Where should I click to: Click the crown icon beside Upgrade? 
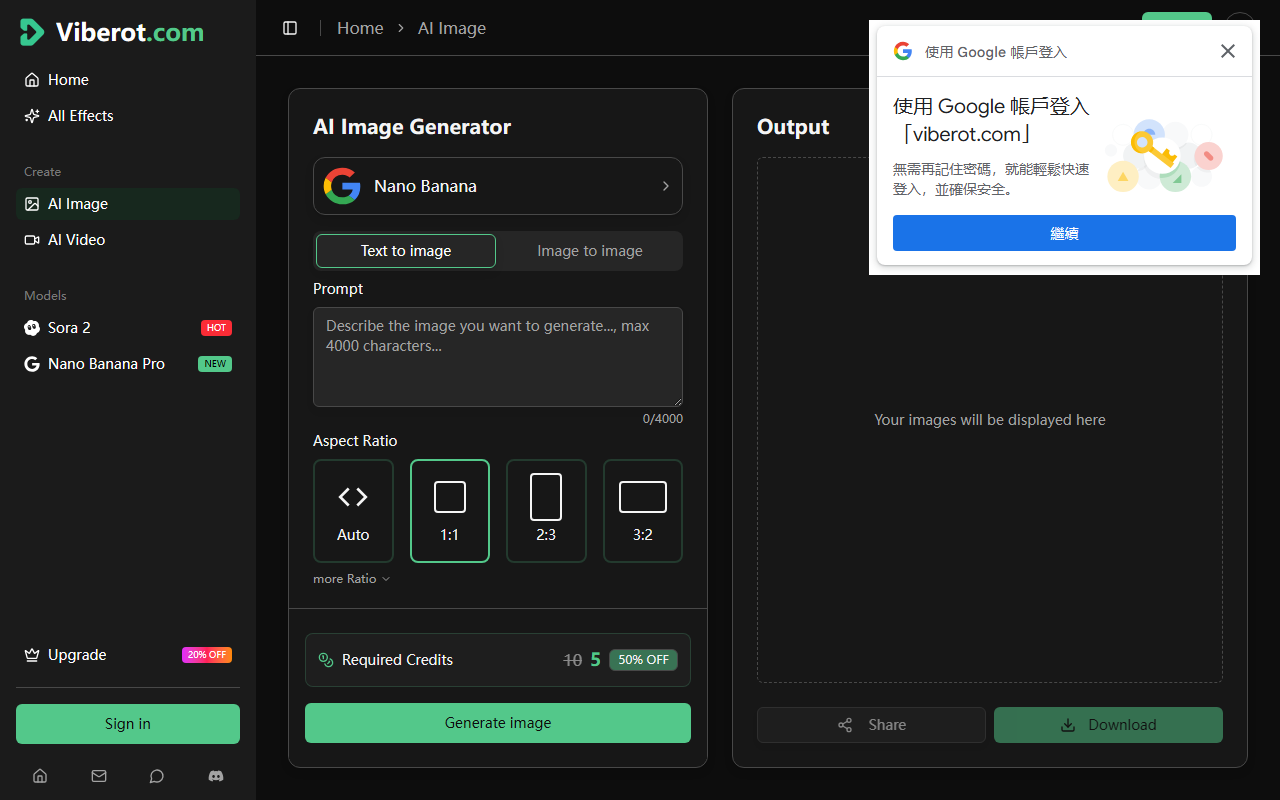point(32,655)
